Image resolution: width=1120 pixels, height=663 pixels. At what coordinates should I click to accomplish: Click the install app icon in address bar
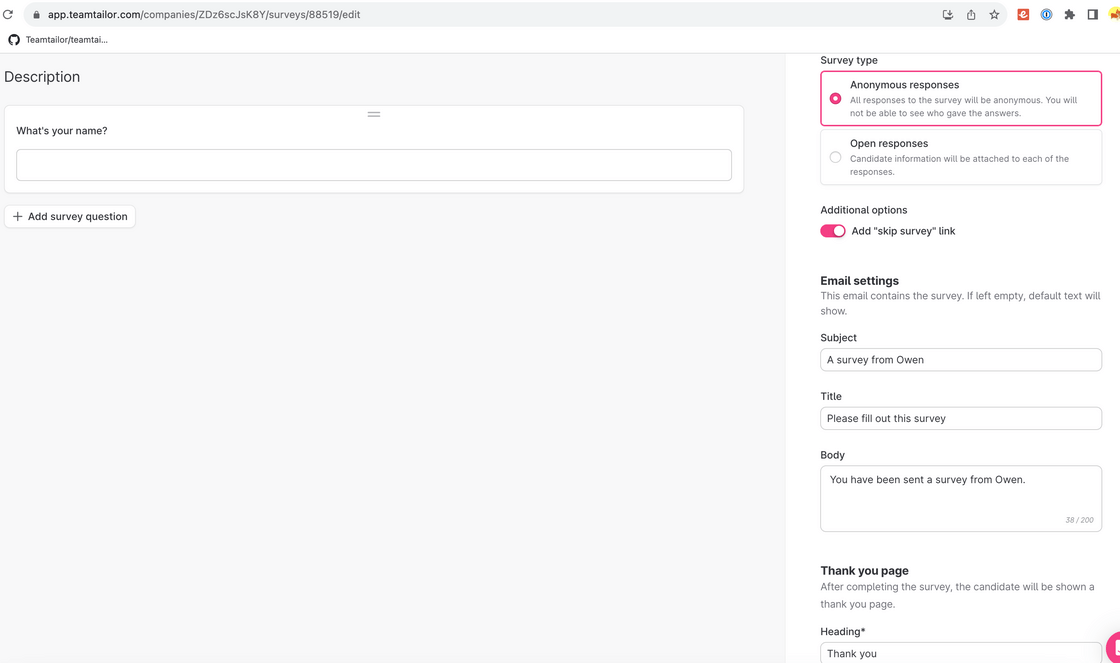pyautogui.click(x=947, y=15)
